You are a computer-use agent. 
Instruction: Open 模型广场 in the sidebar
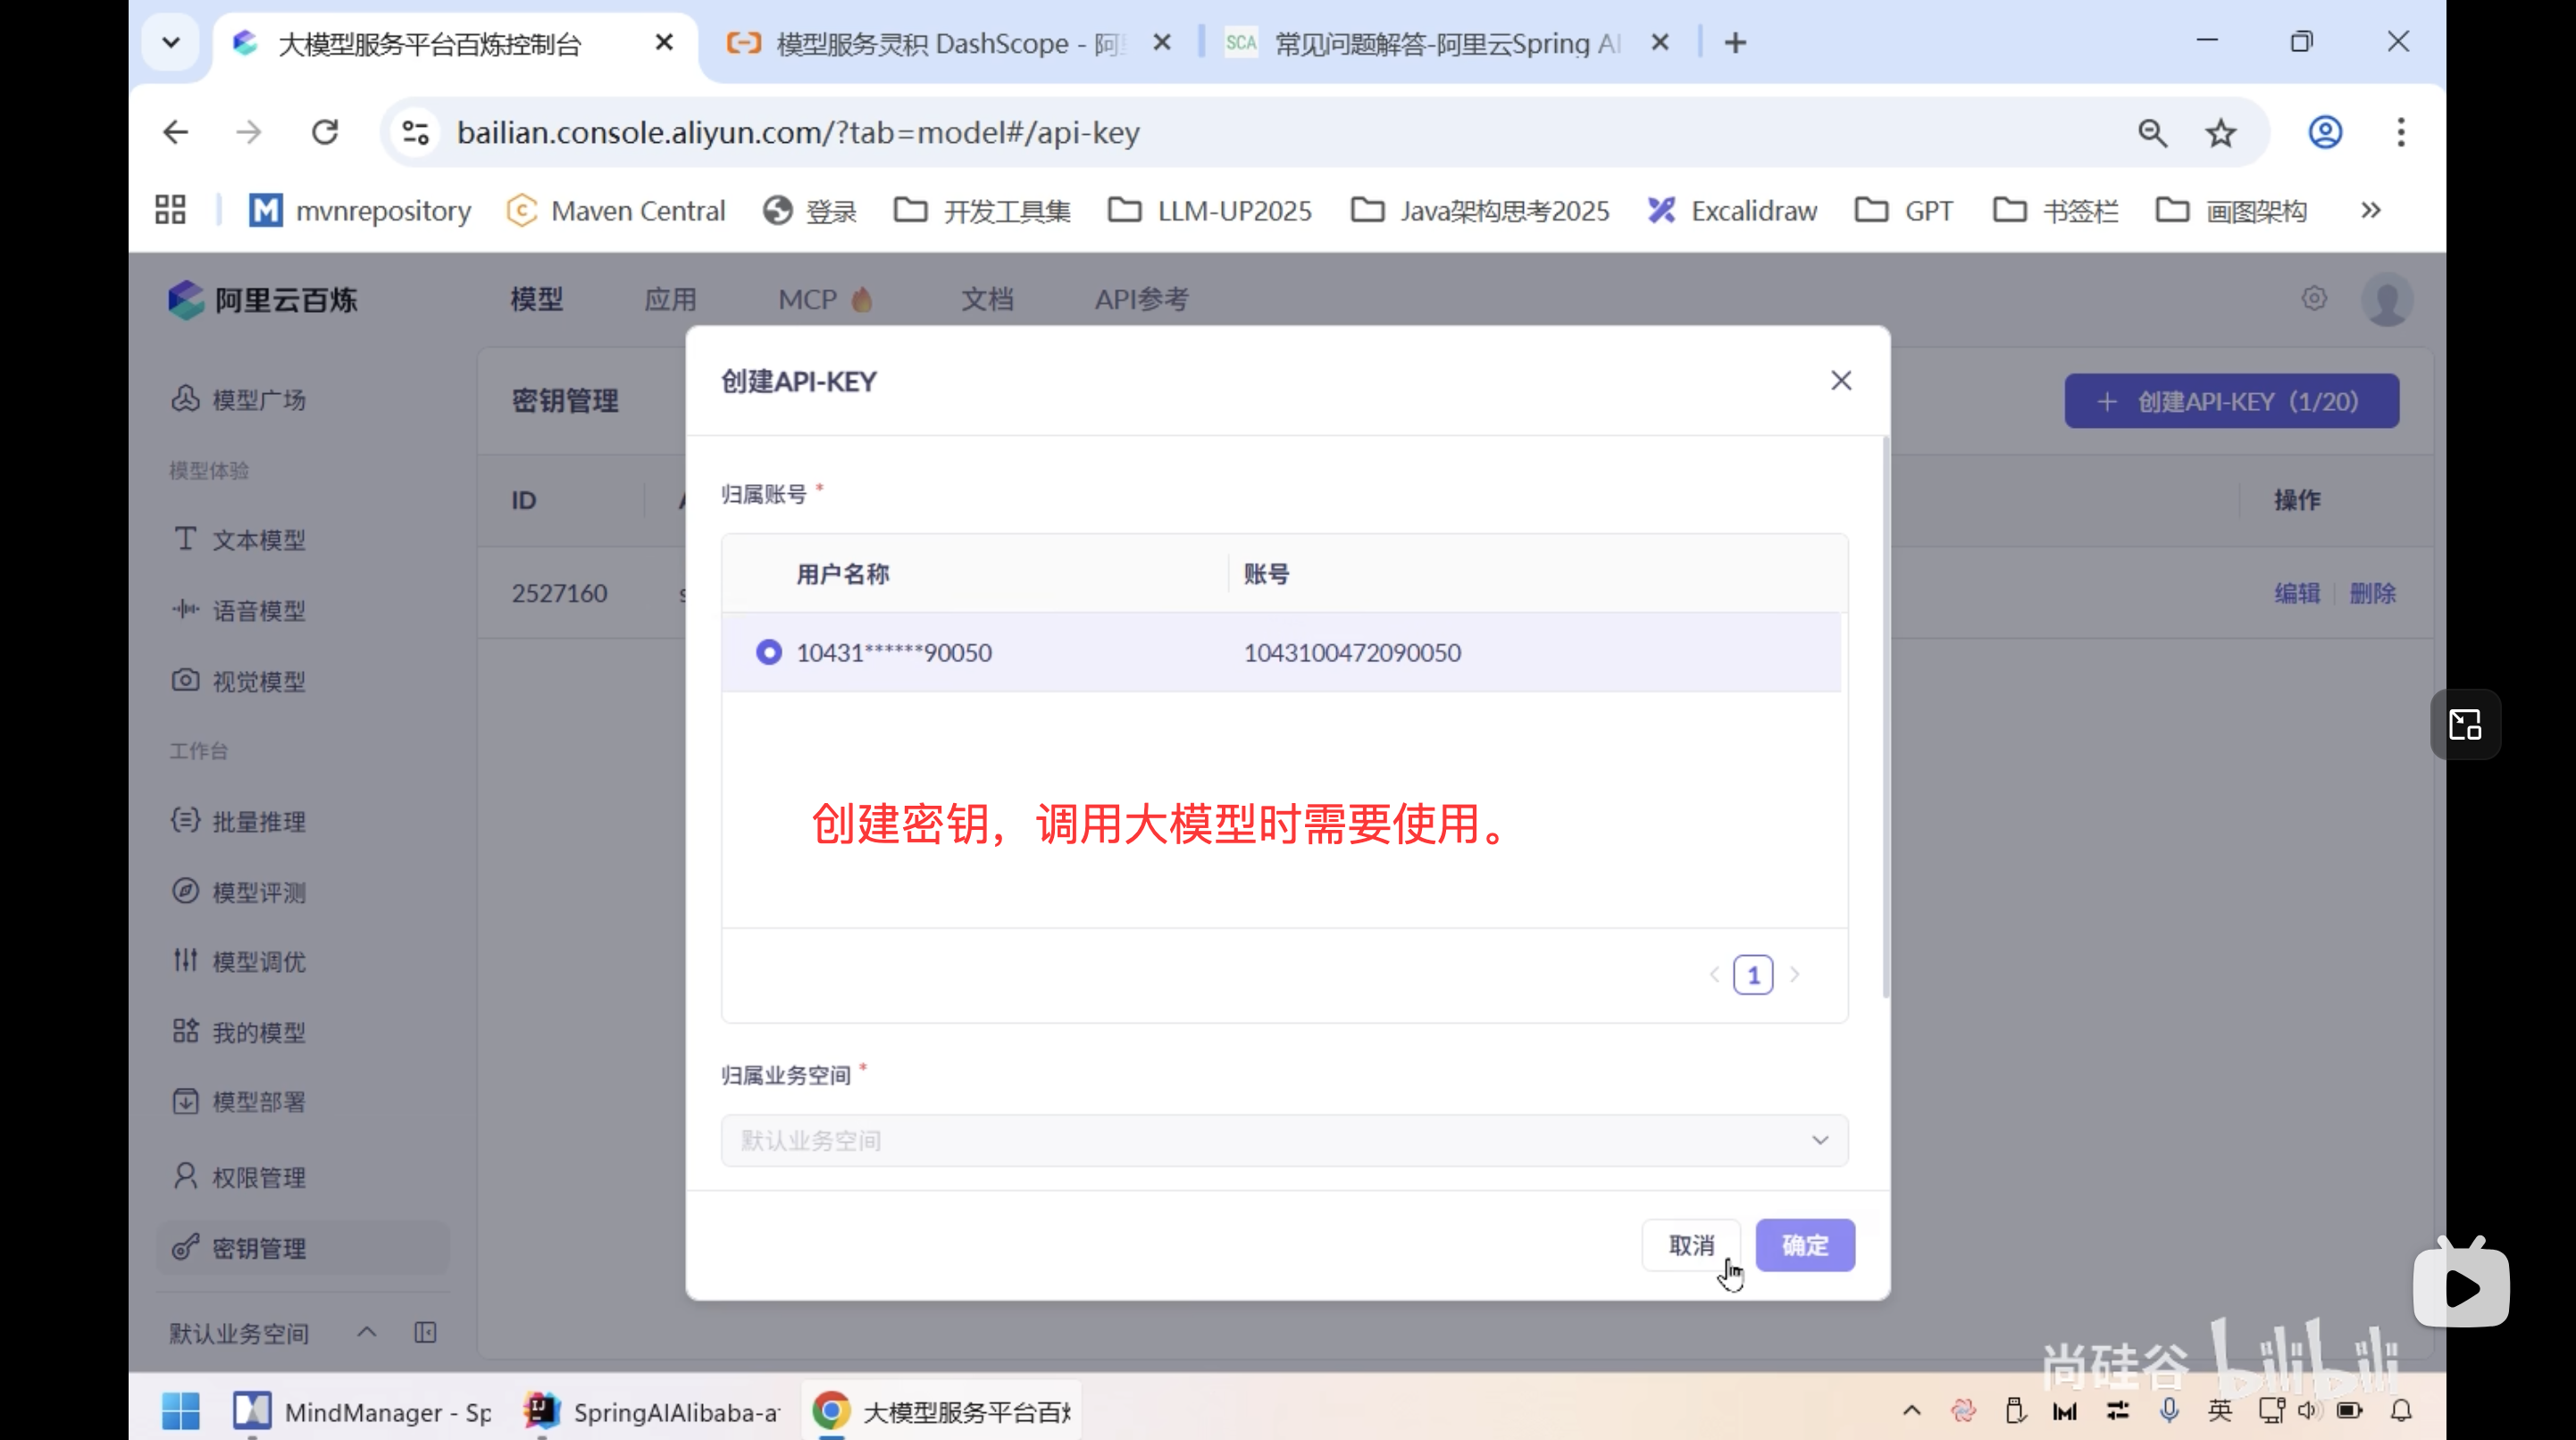tap(257, 399)
